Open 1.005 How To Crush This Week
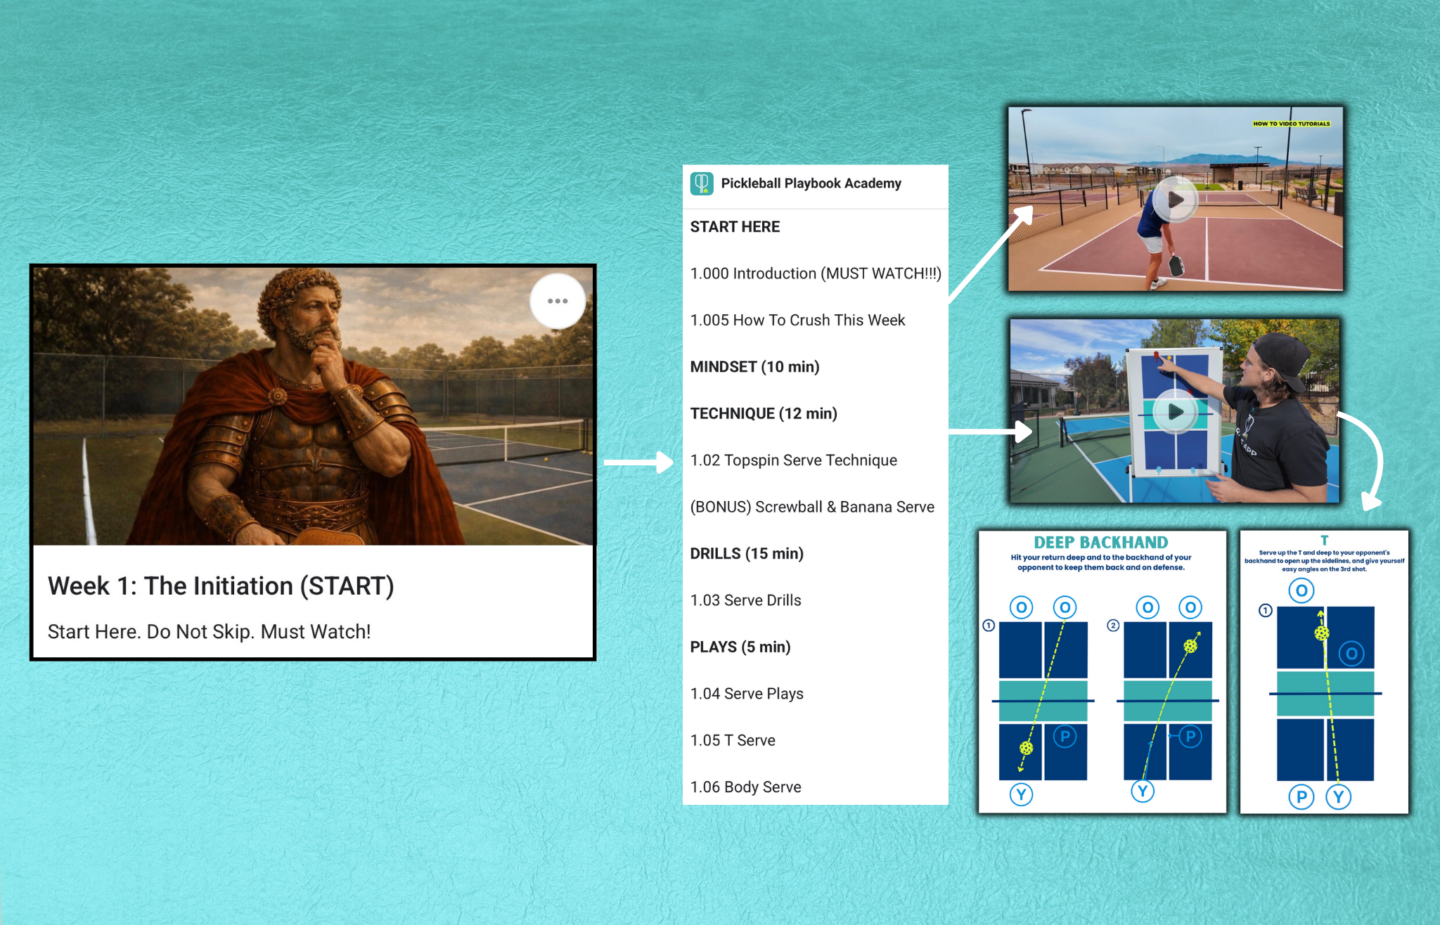 pos(797,320)
